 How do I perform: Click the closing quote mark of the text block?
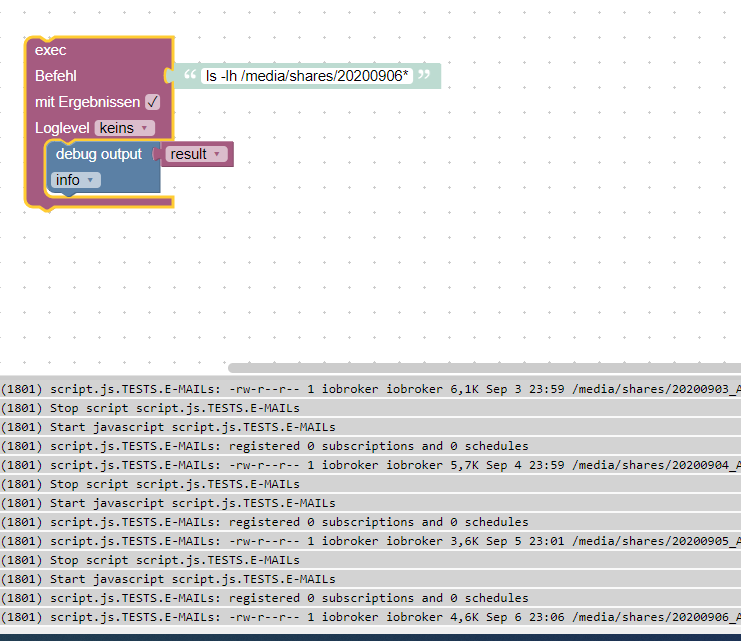point(424,74)
